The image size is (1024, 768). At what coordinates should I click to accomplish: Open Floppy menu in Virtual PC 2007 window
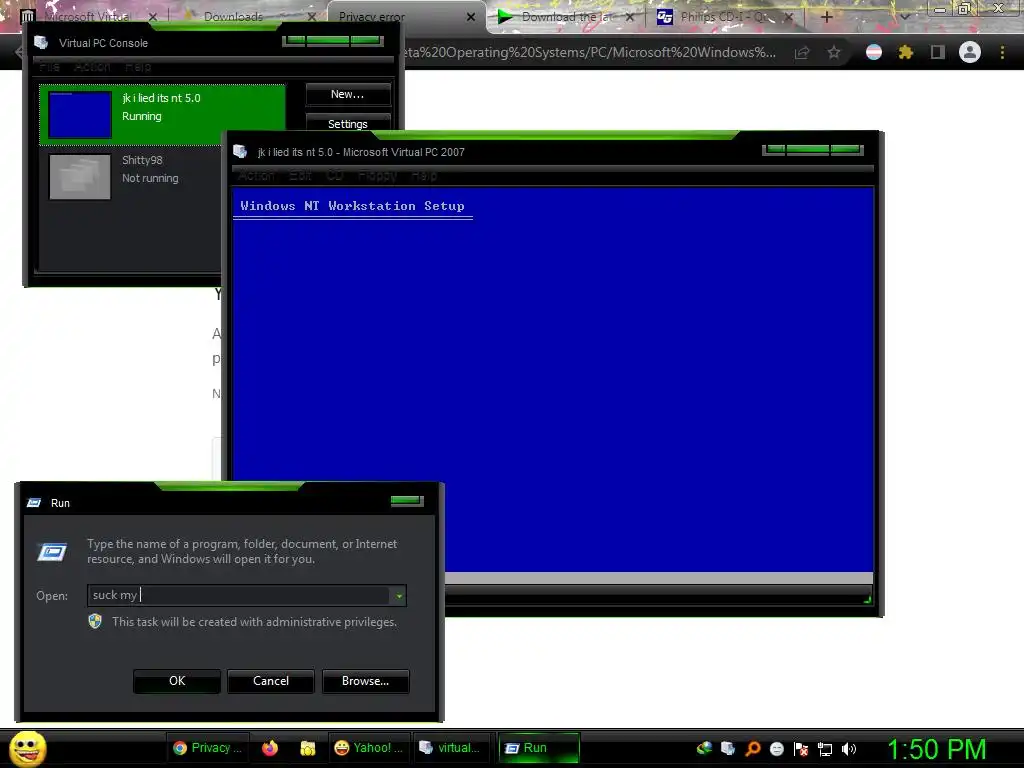(377, 176)
